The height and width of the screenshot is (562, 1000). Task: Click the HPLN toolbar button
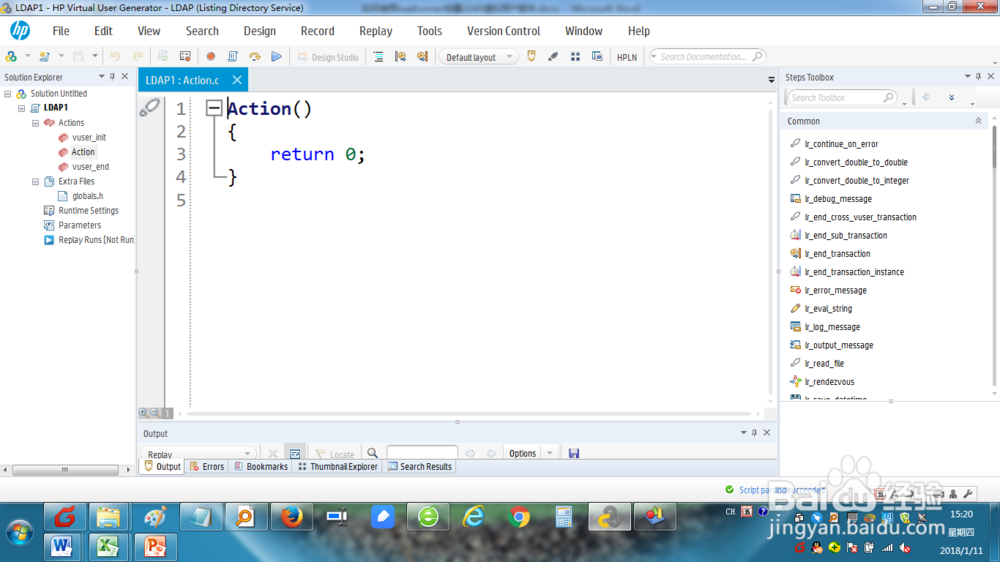click(x=626, y=57)
